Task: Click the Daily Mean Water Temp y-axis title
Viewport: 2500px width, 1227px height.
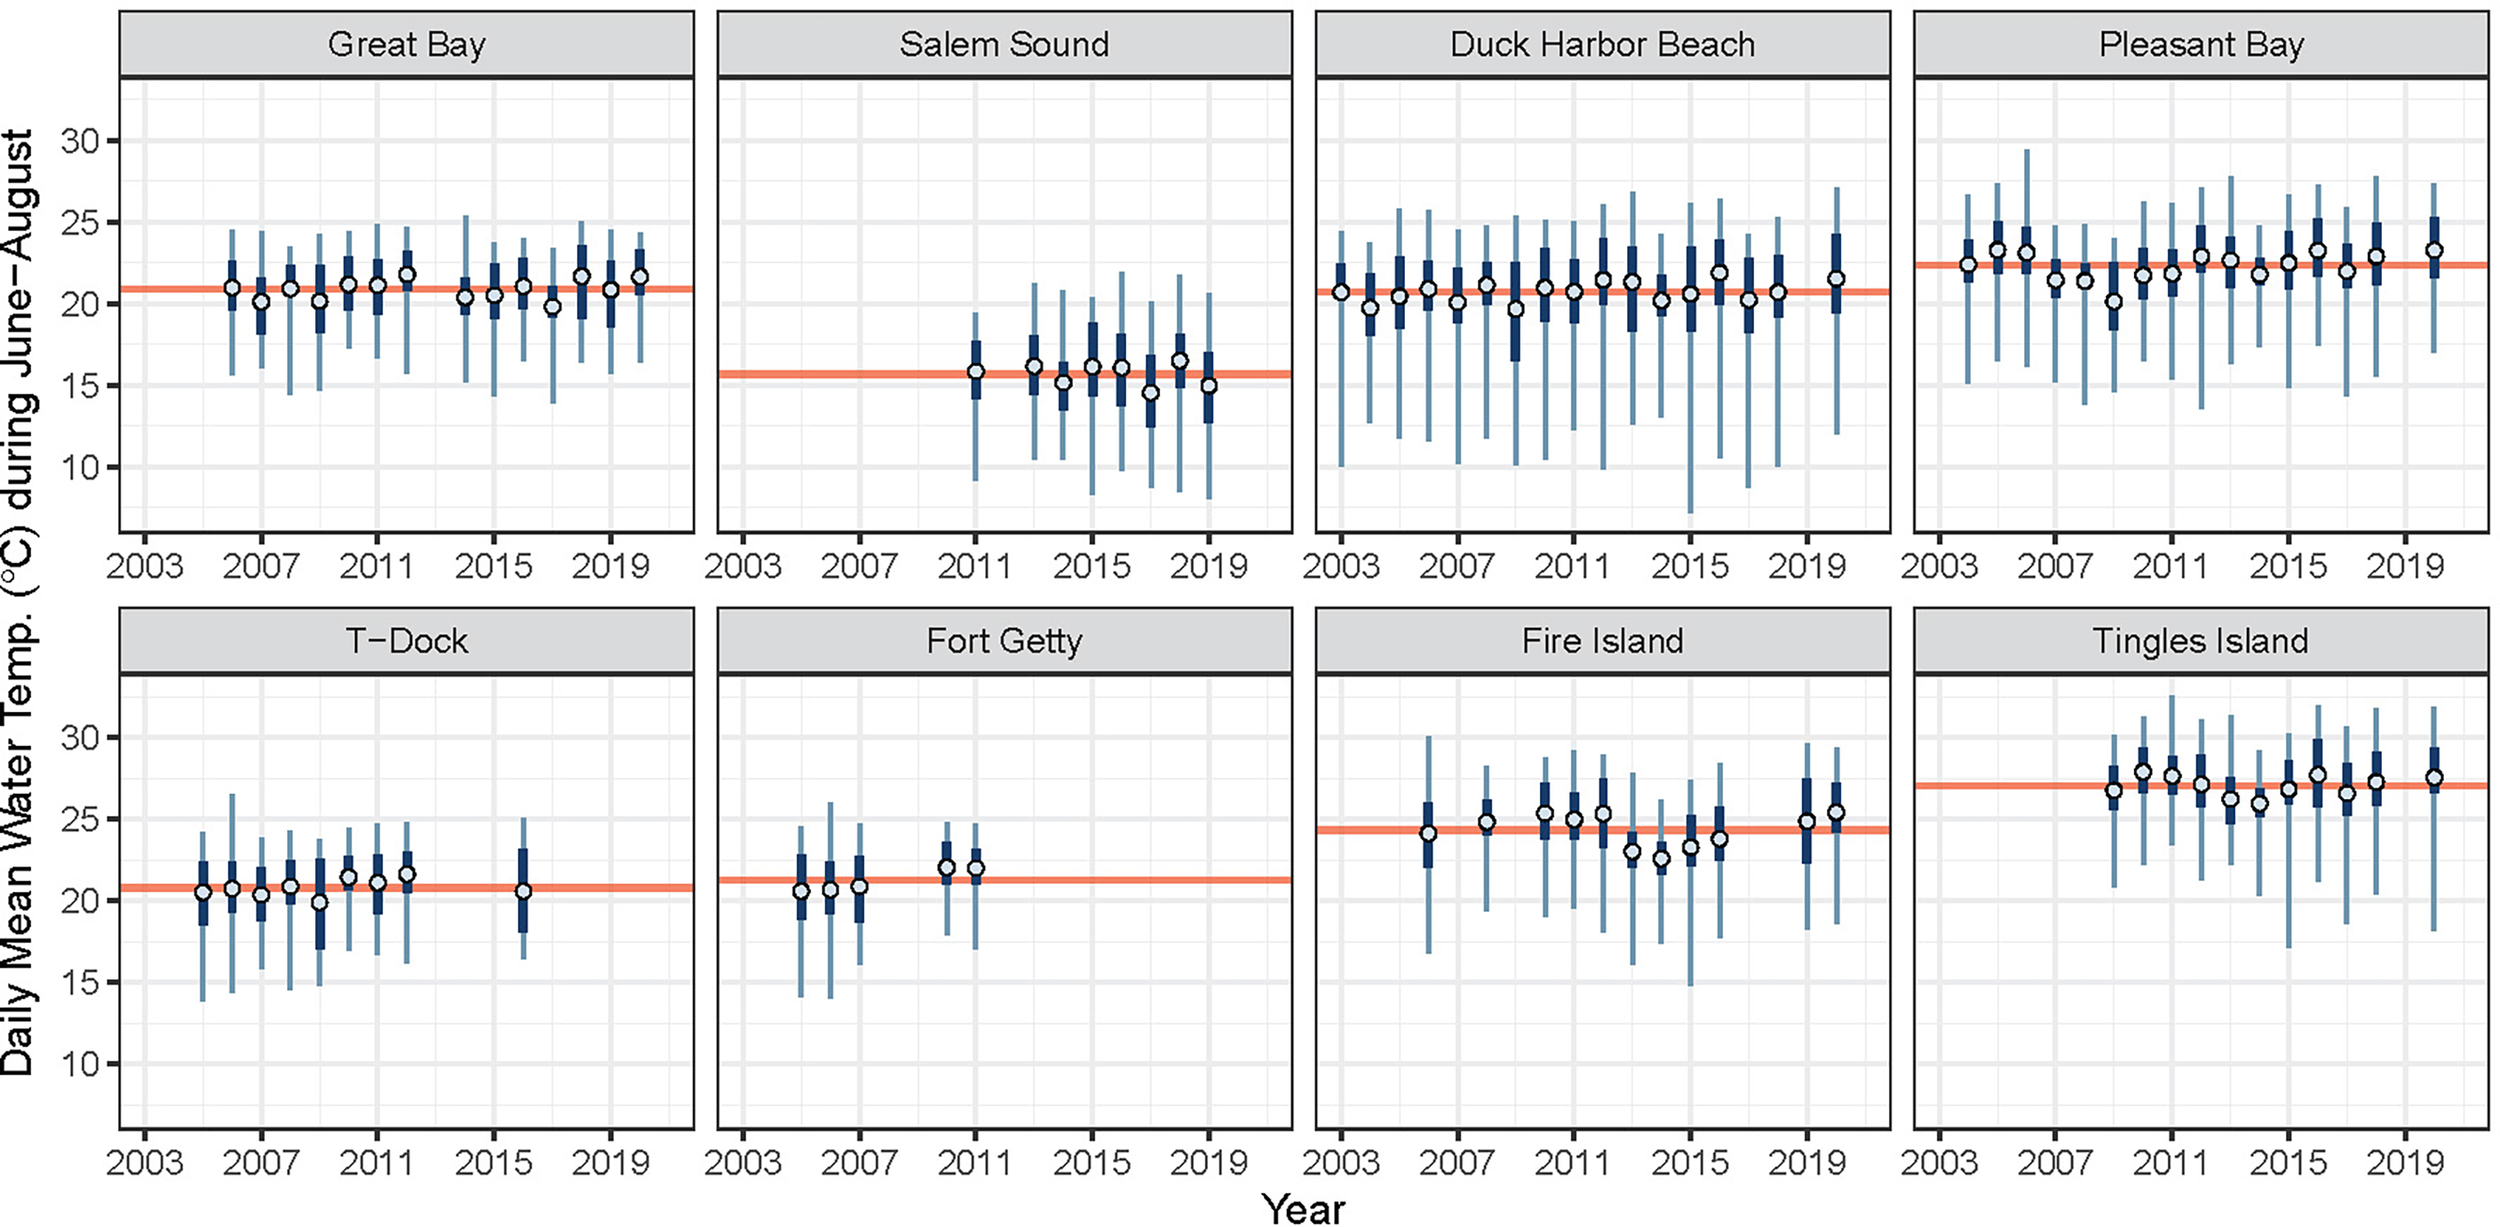Action: tap(18, 600)
